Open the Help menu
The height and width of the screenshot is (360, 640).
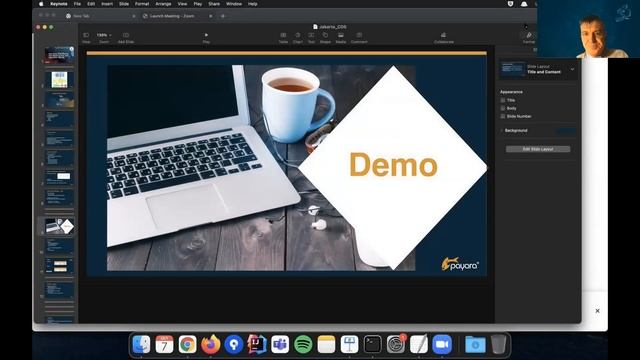(x=253, y=4)
